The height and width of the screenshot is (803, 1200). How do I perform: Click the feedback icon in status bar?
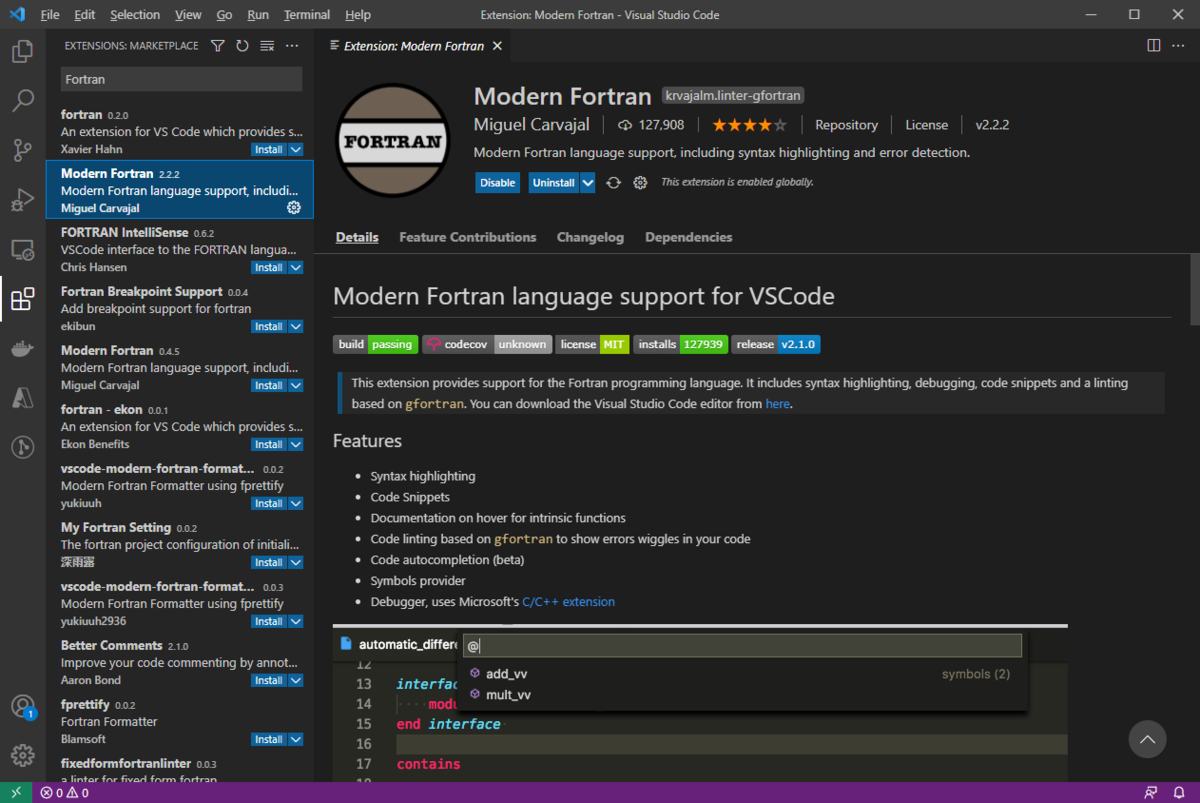click(1152, 793)
